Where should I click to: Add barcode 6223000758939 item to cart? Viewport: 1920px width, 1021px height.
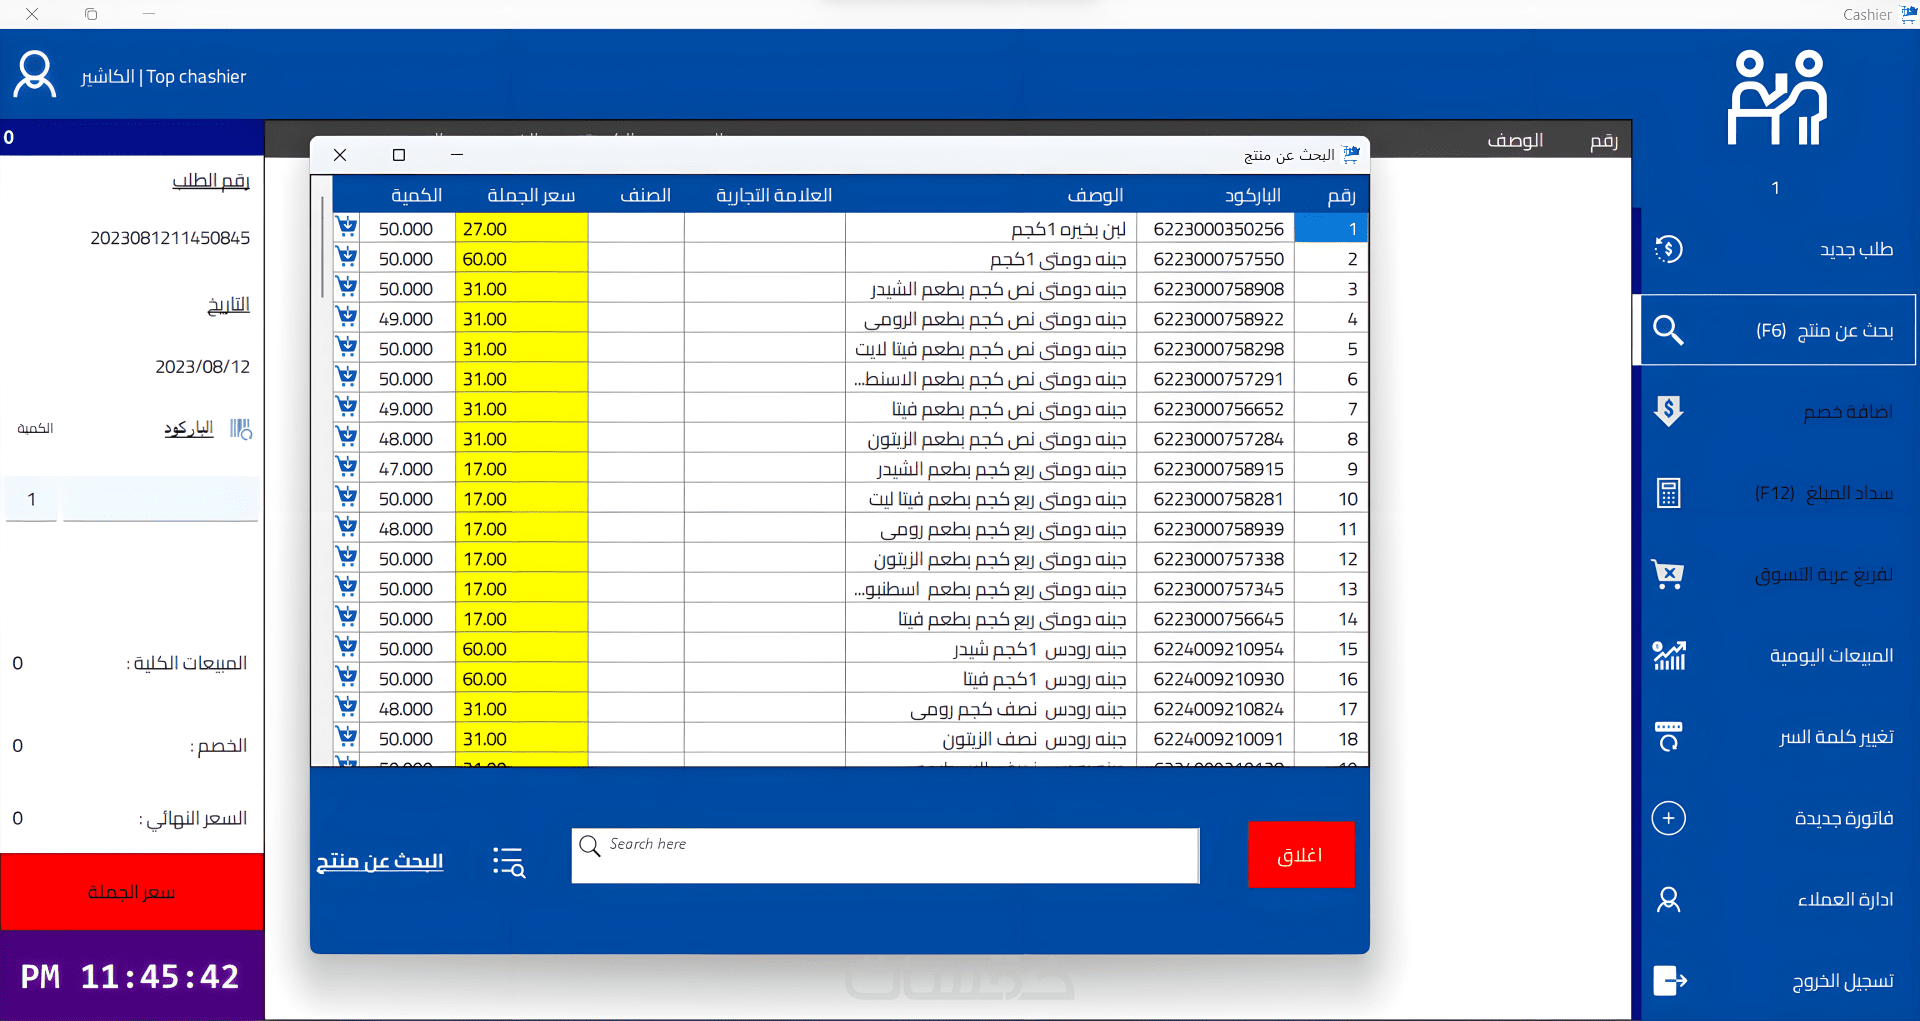(347, 528)
